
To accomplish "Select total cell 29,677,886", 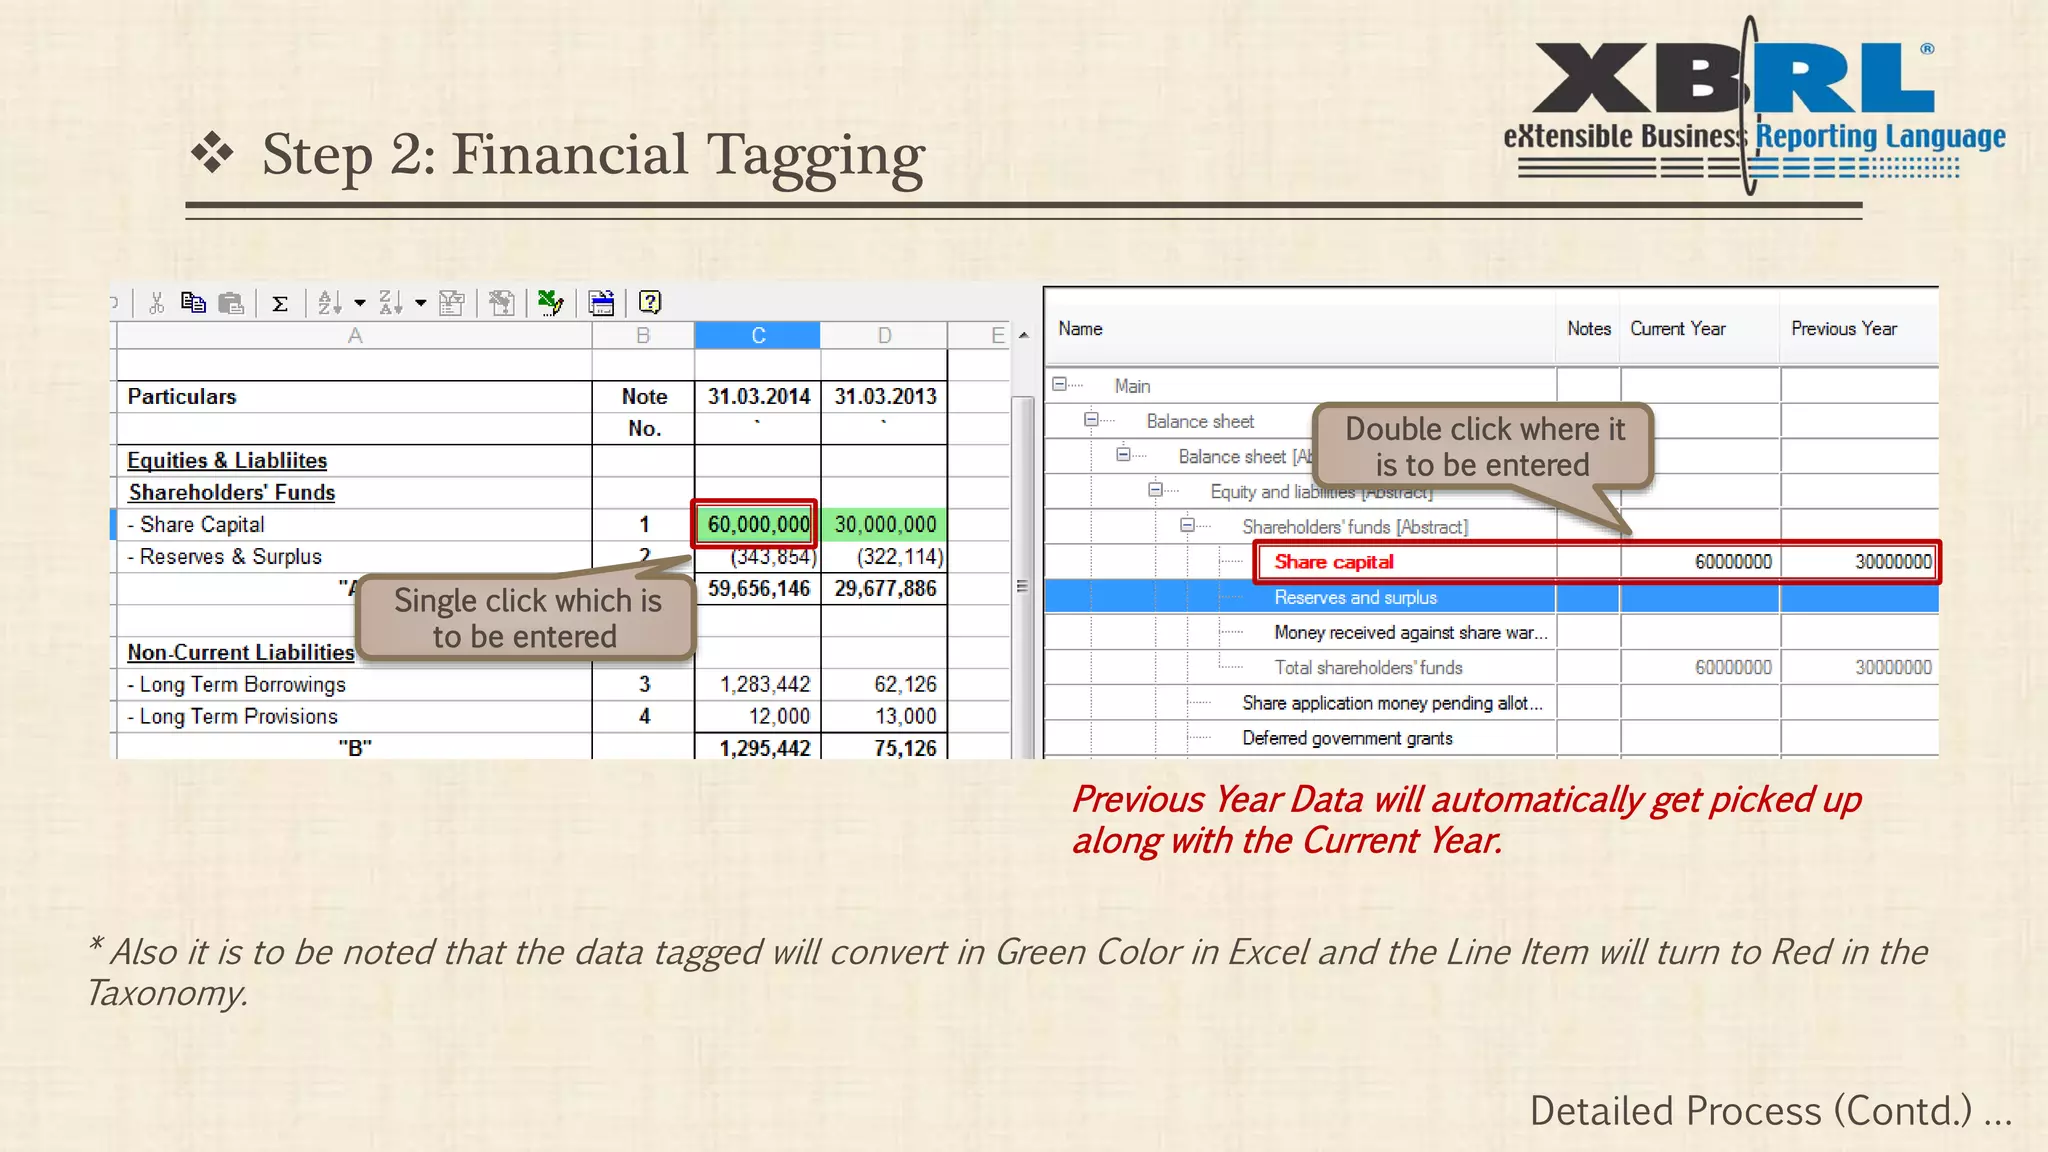I will click(x=885, y=588).
